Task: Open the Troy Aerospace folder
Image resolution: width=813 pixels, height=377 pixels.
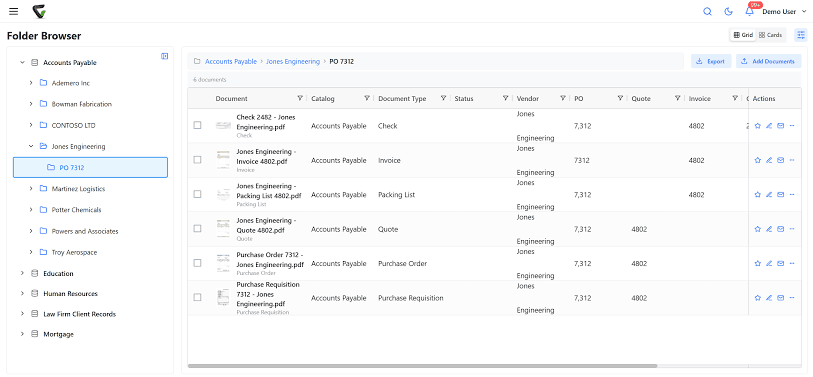Action: click(x=74, y=253)
